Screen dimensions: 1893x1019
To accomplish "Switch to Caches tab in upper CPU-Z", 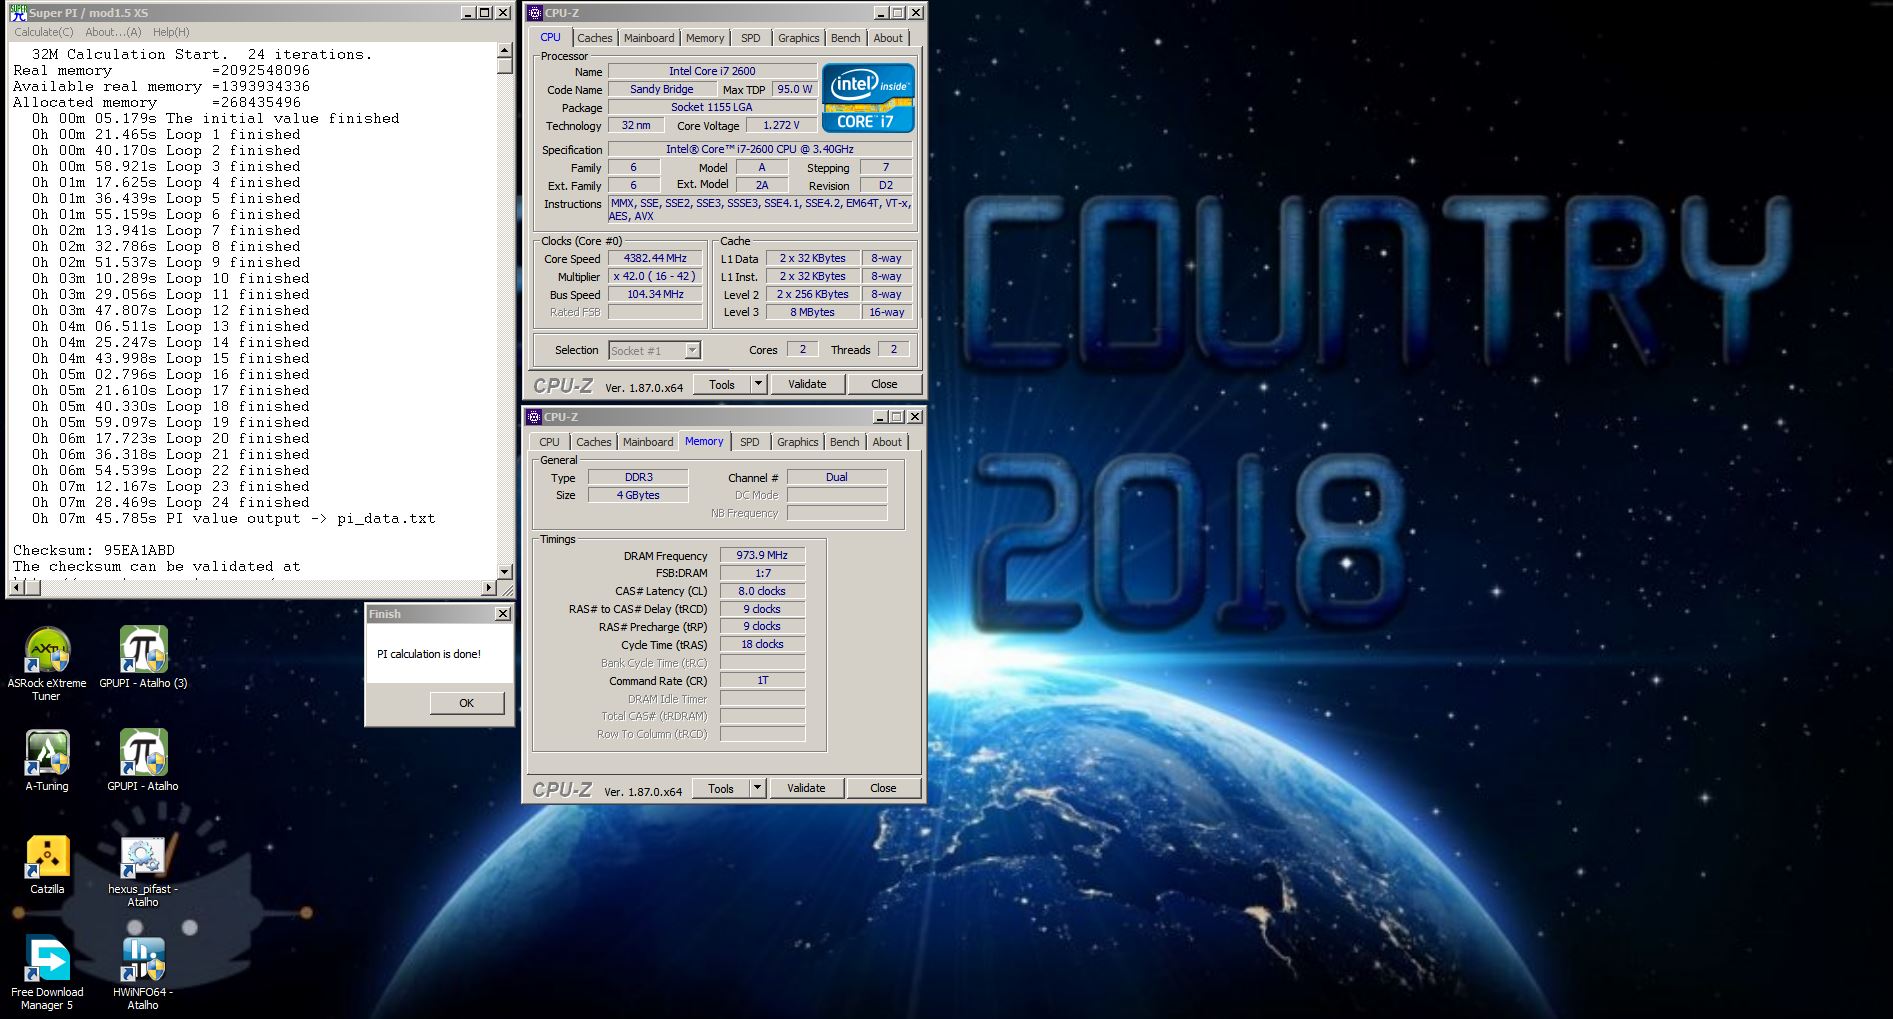I will (595, 38).
